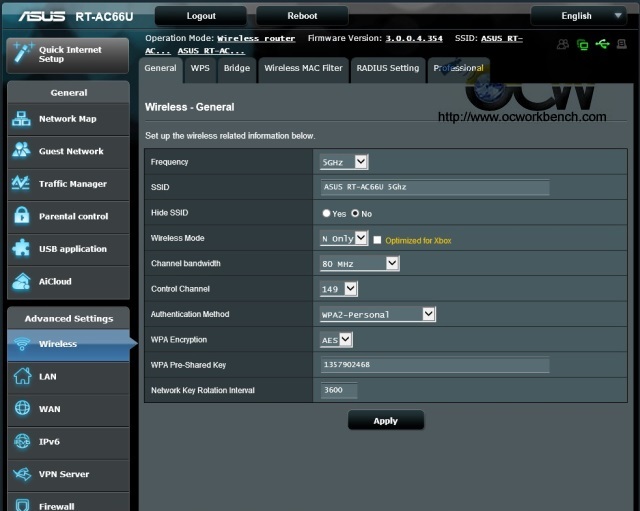Image resolution: width=640 pixels, height=511 pixels.
Task: Click the Parental control padlock icon
Action: pyautogui.click(x=22, y=215)
